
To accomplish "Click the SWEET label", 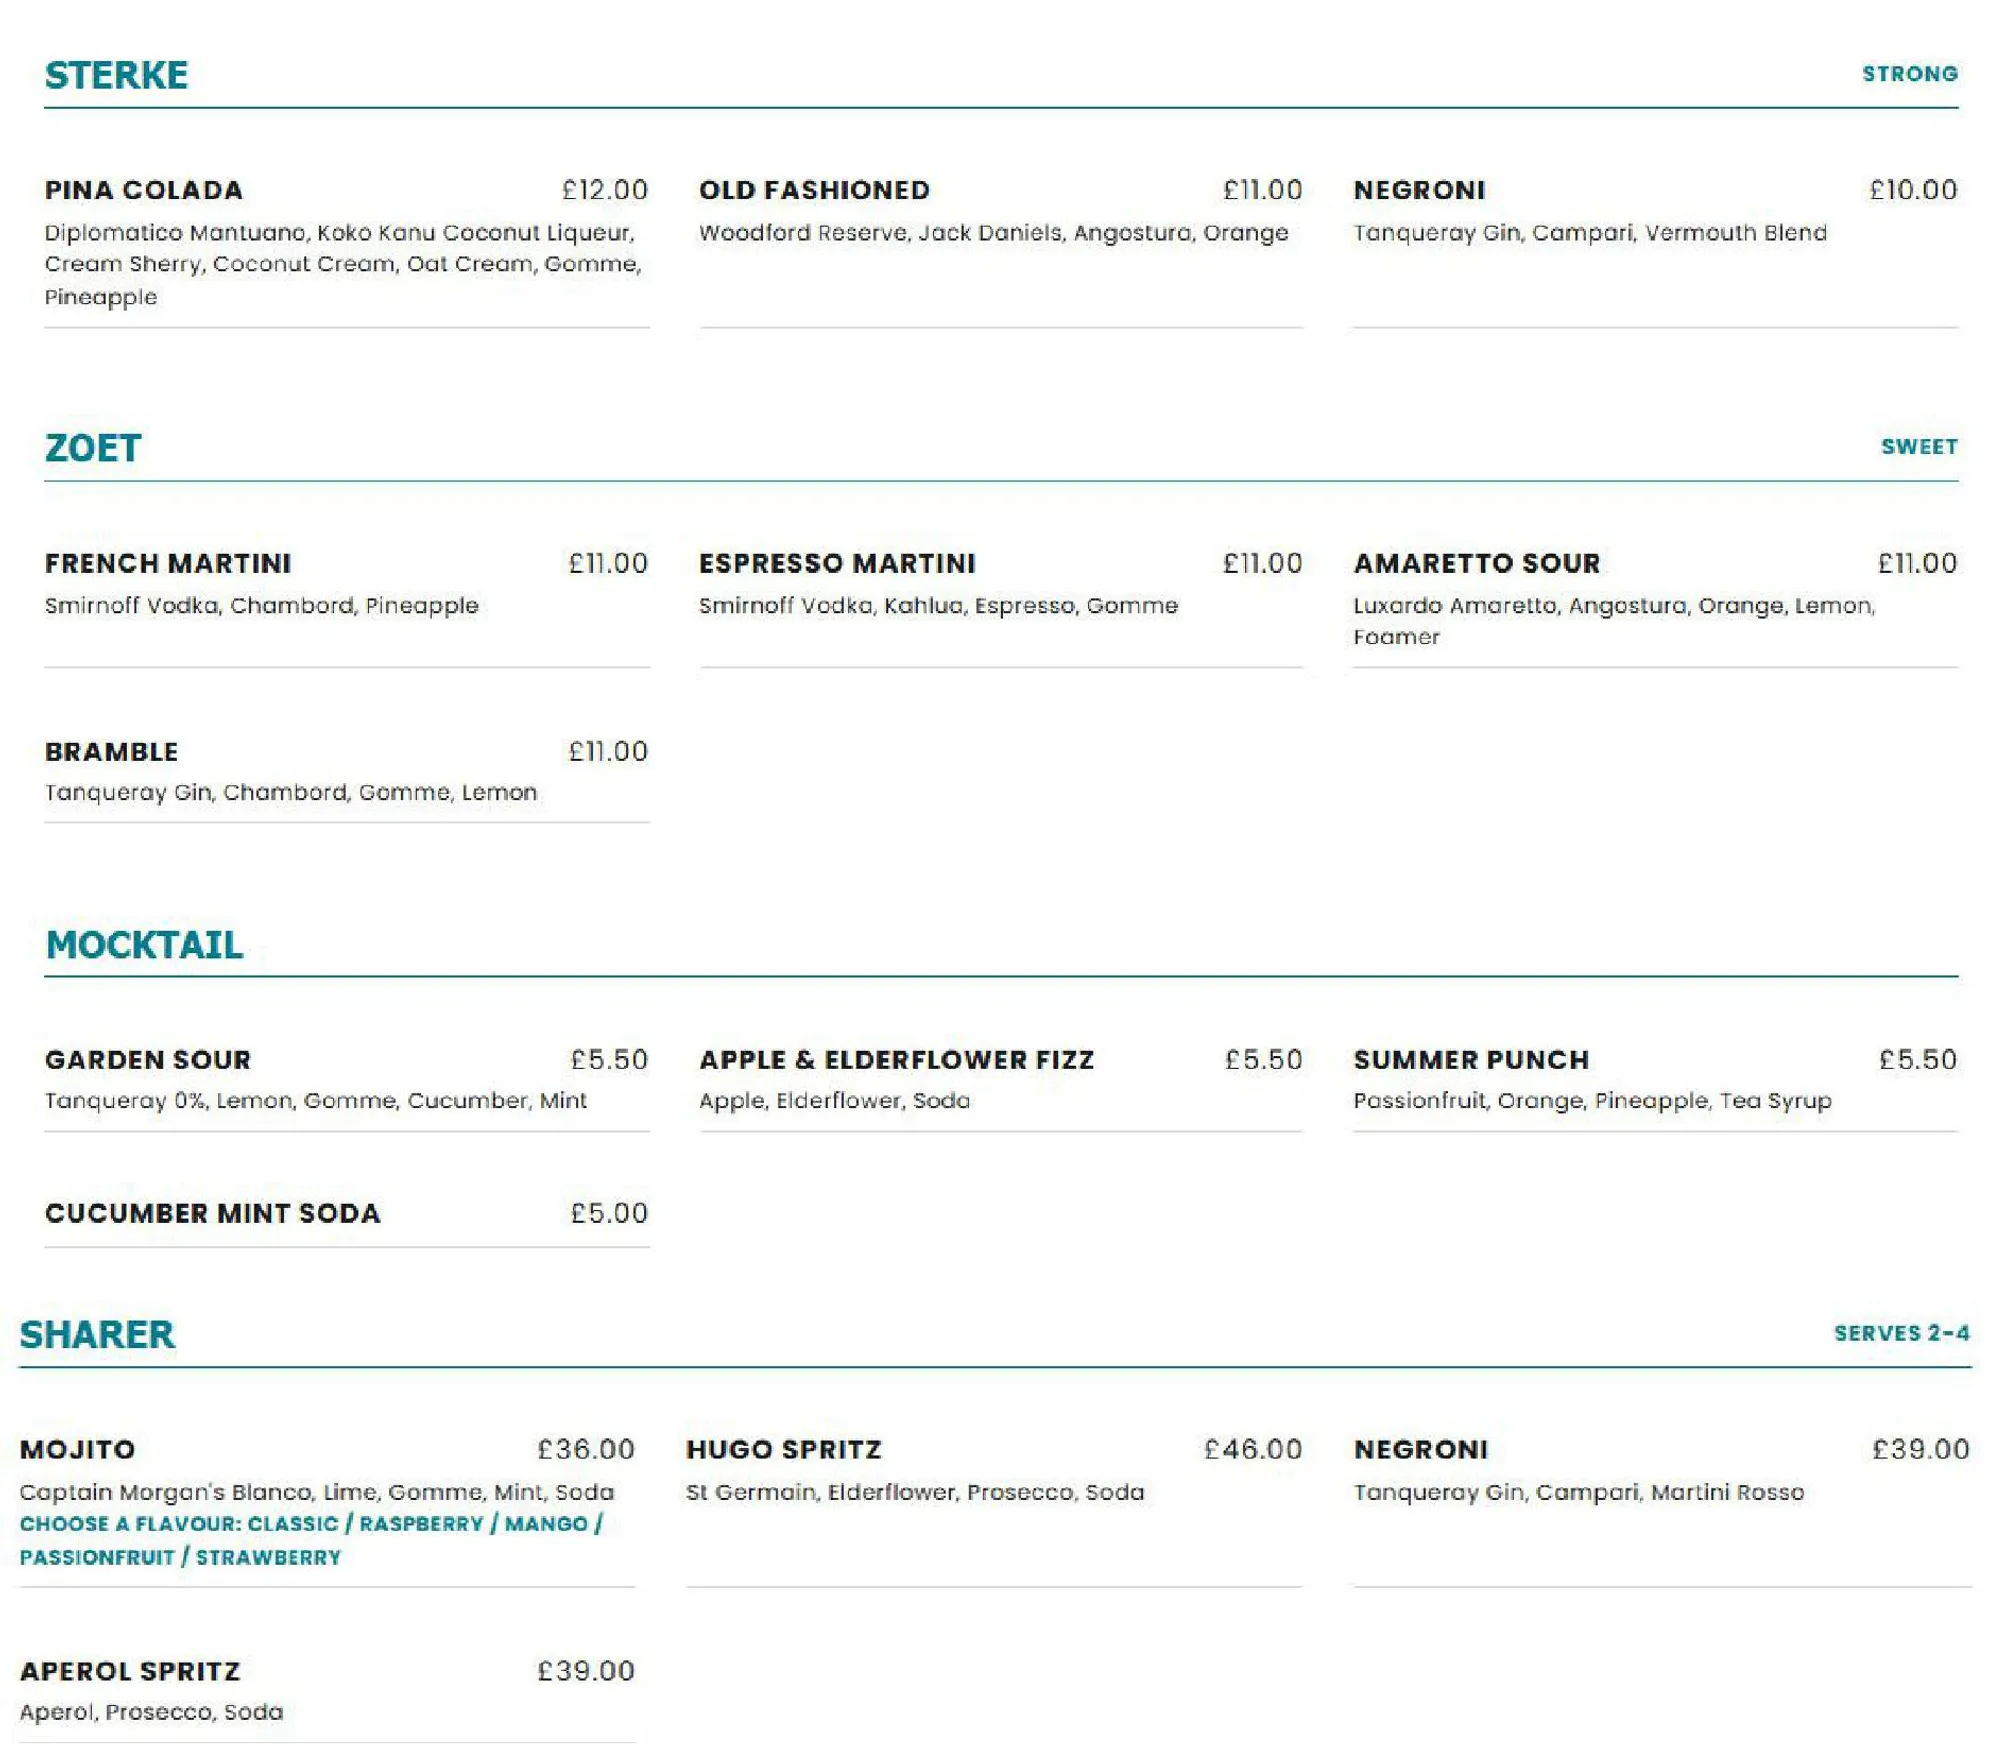I will click(x=1919, y=447).
